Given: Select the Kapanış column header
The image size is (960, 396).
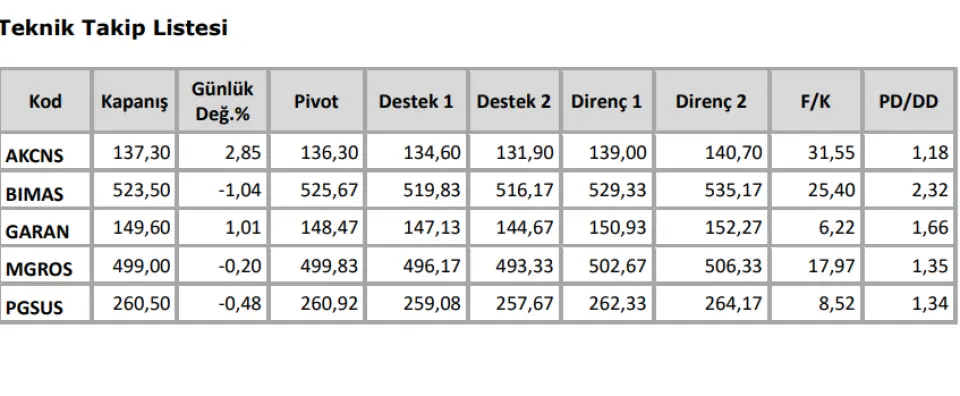Looking at the screenshot, I should pyautogui.click(x=134, y=101).
